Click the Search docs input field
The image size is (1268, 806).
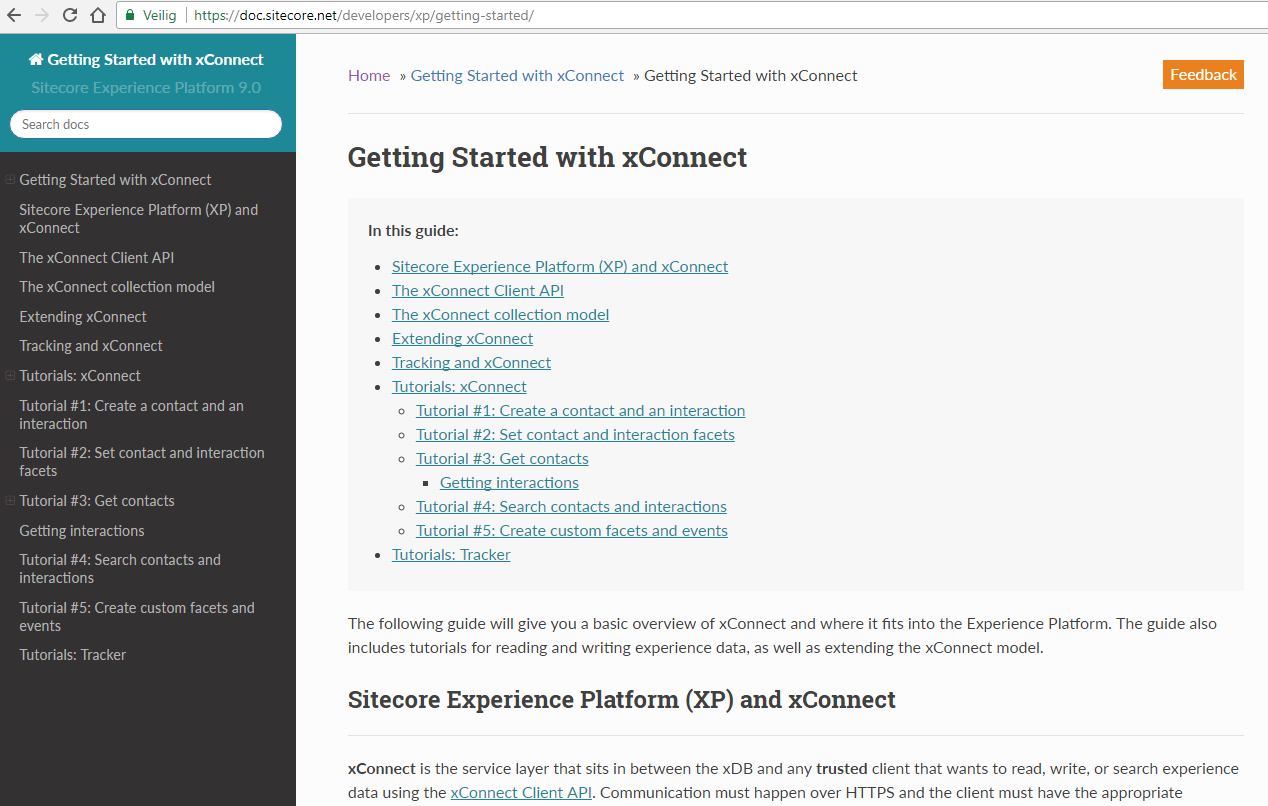pos(146,124)
